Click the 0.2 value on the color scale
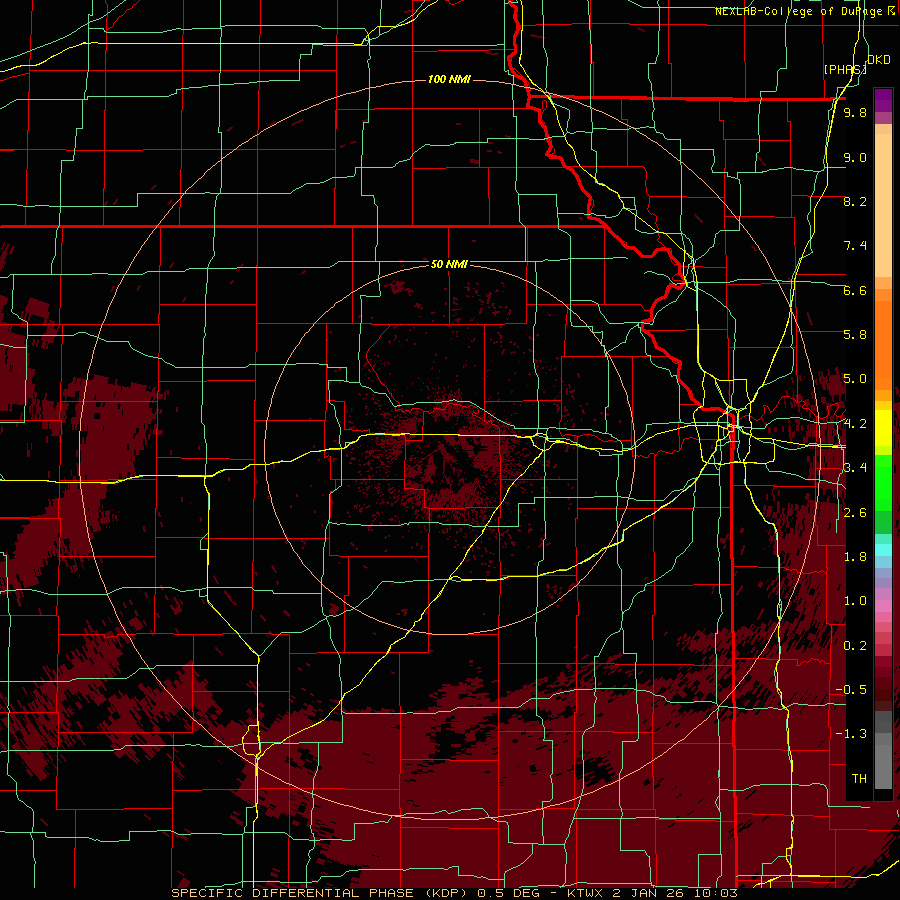 pyautogui.click(x=855, y=646)
